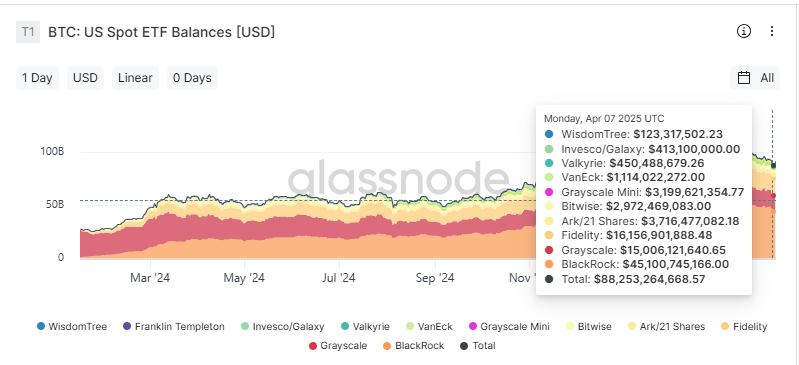Open the chart info icon

(x=744, y=31)
